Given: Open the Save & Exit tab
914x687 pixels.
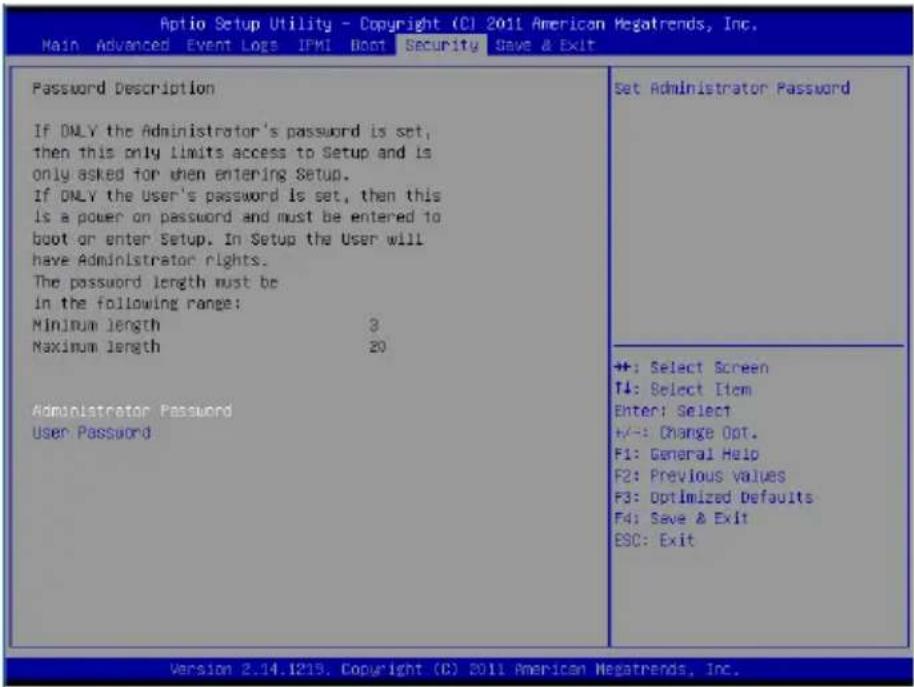Looking at the screenshot, I should [544, 45].
